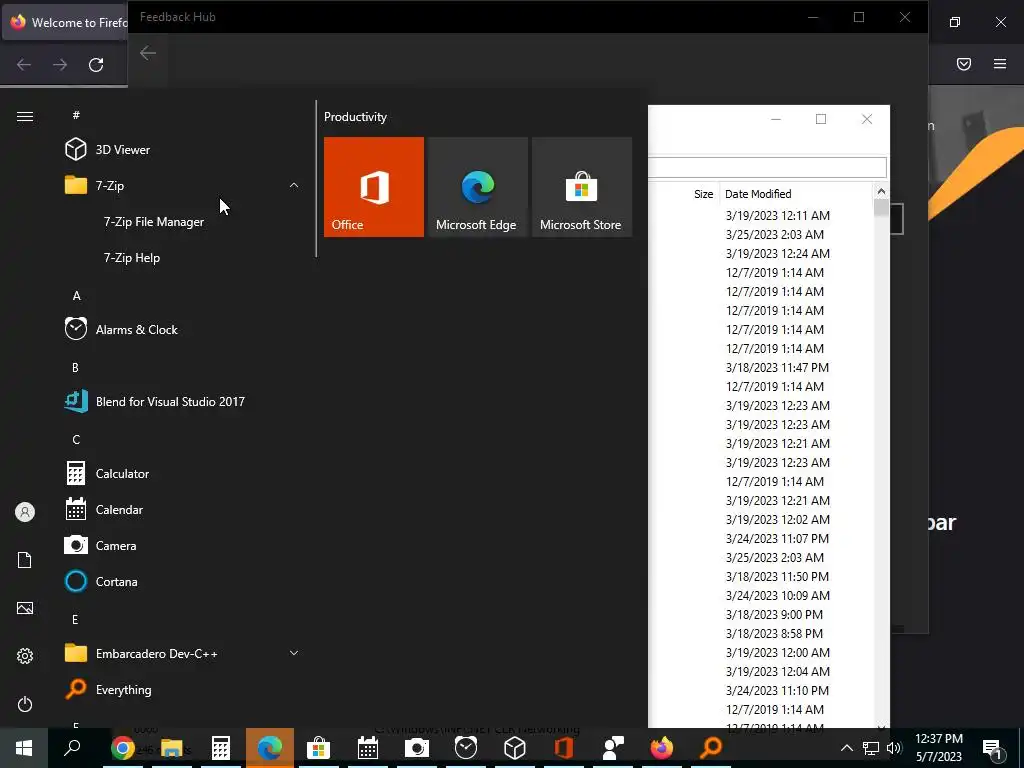Click the 'E' letter header in app list

75,619
